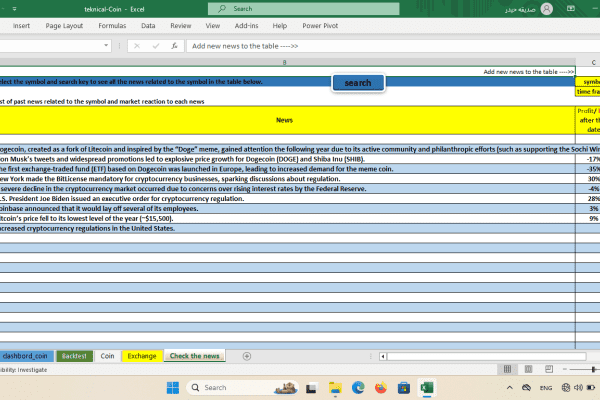Select the Bitcoin lowest level of year row
This screenshot has width=600, height=400.
[x=287, y=219]
